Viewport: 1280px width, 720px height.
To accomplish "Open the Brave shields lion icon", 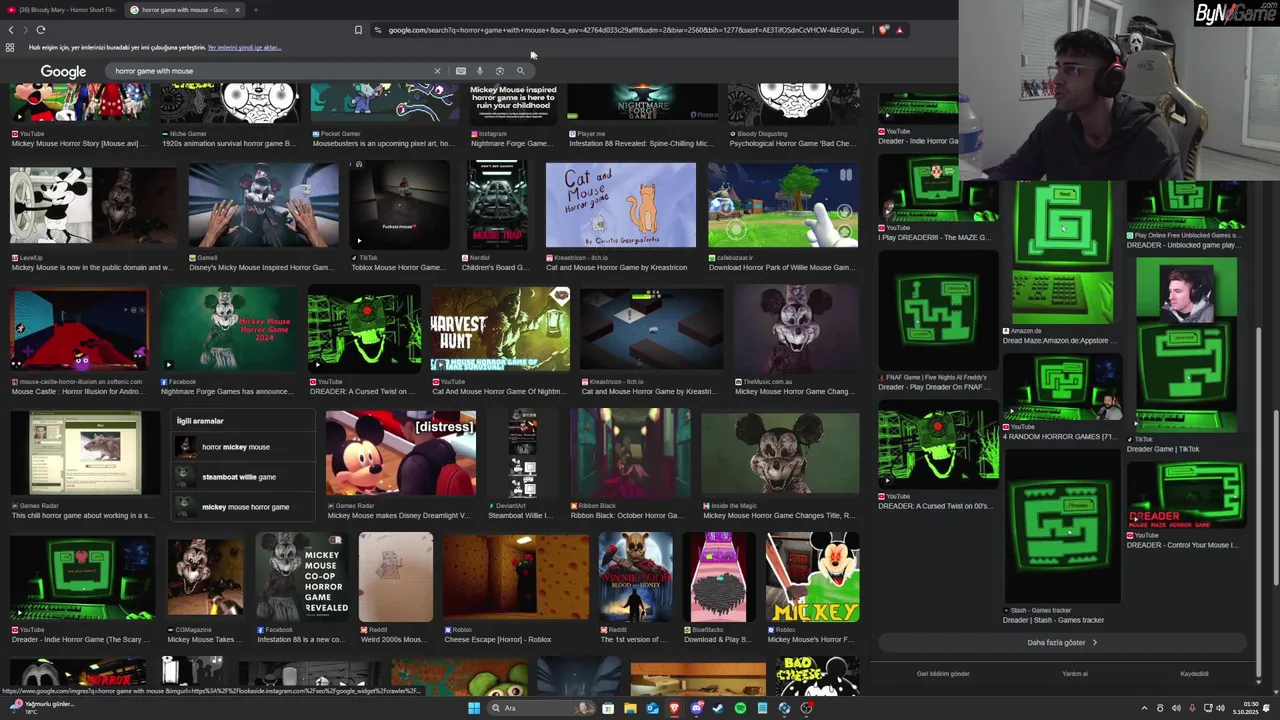I will pos(884,30).
